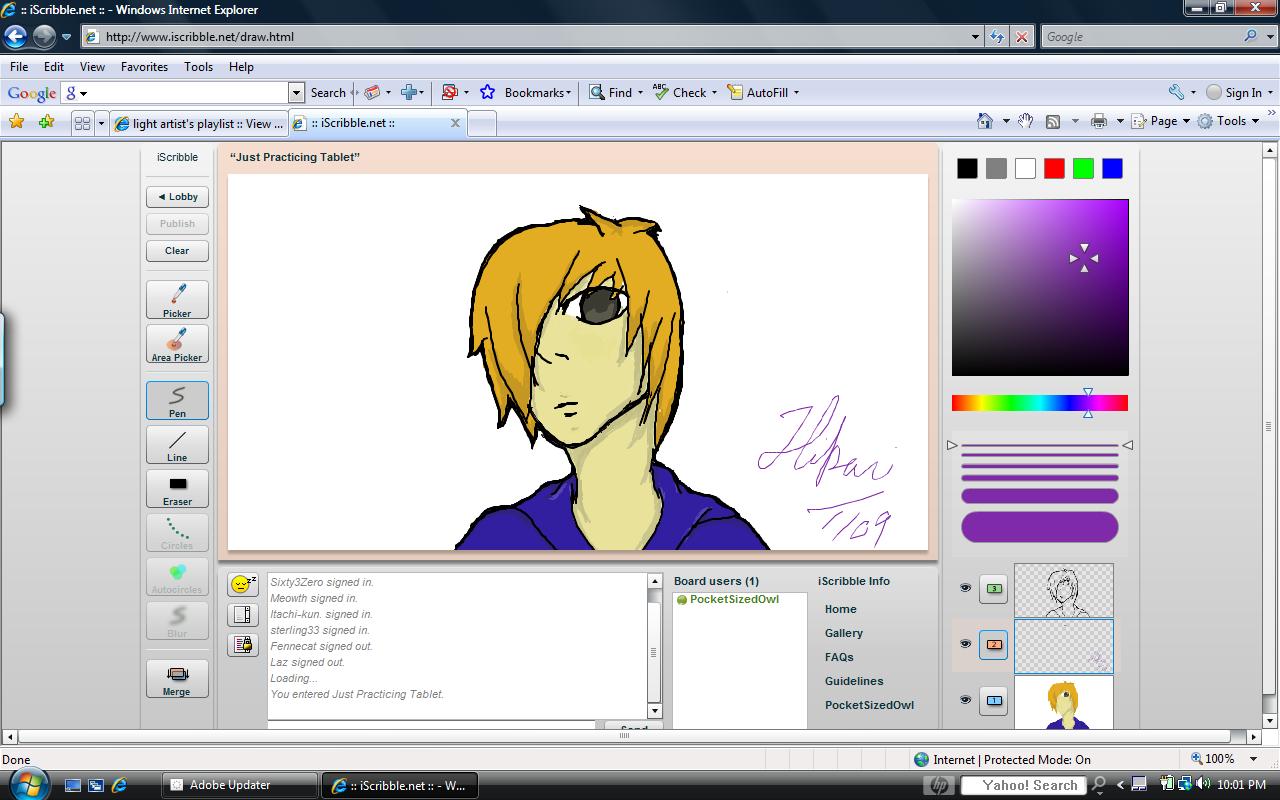1280x800 pixels.
Task: Select the Line tool
Action: point(177,445)
